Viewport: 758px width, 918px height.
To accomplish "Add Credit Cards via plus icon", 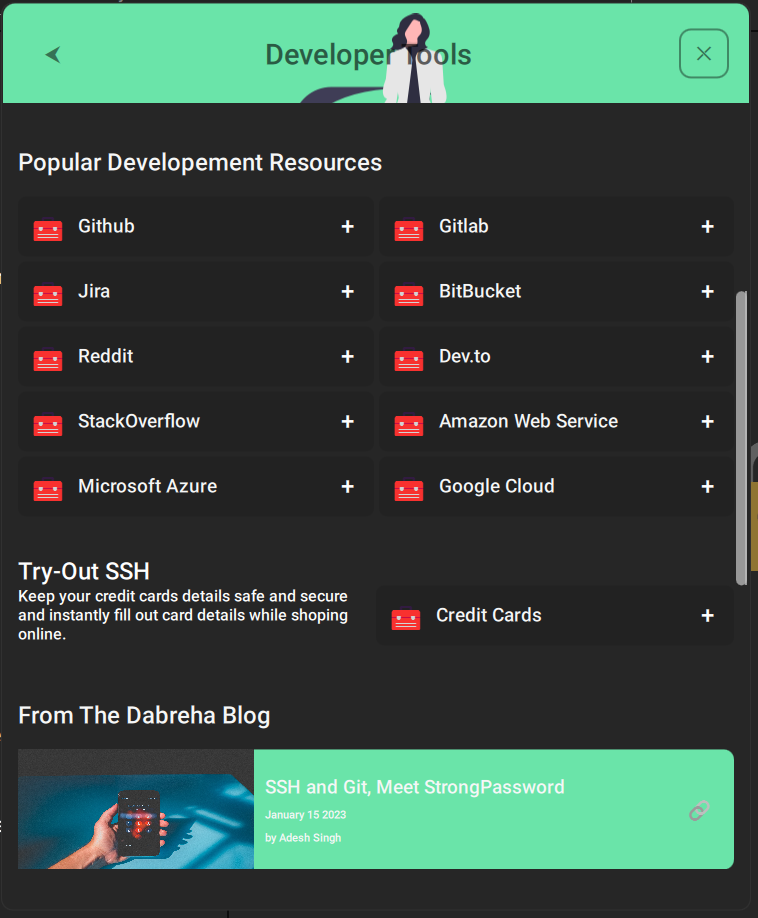I will pyautogui.click(x=707, y=616).
